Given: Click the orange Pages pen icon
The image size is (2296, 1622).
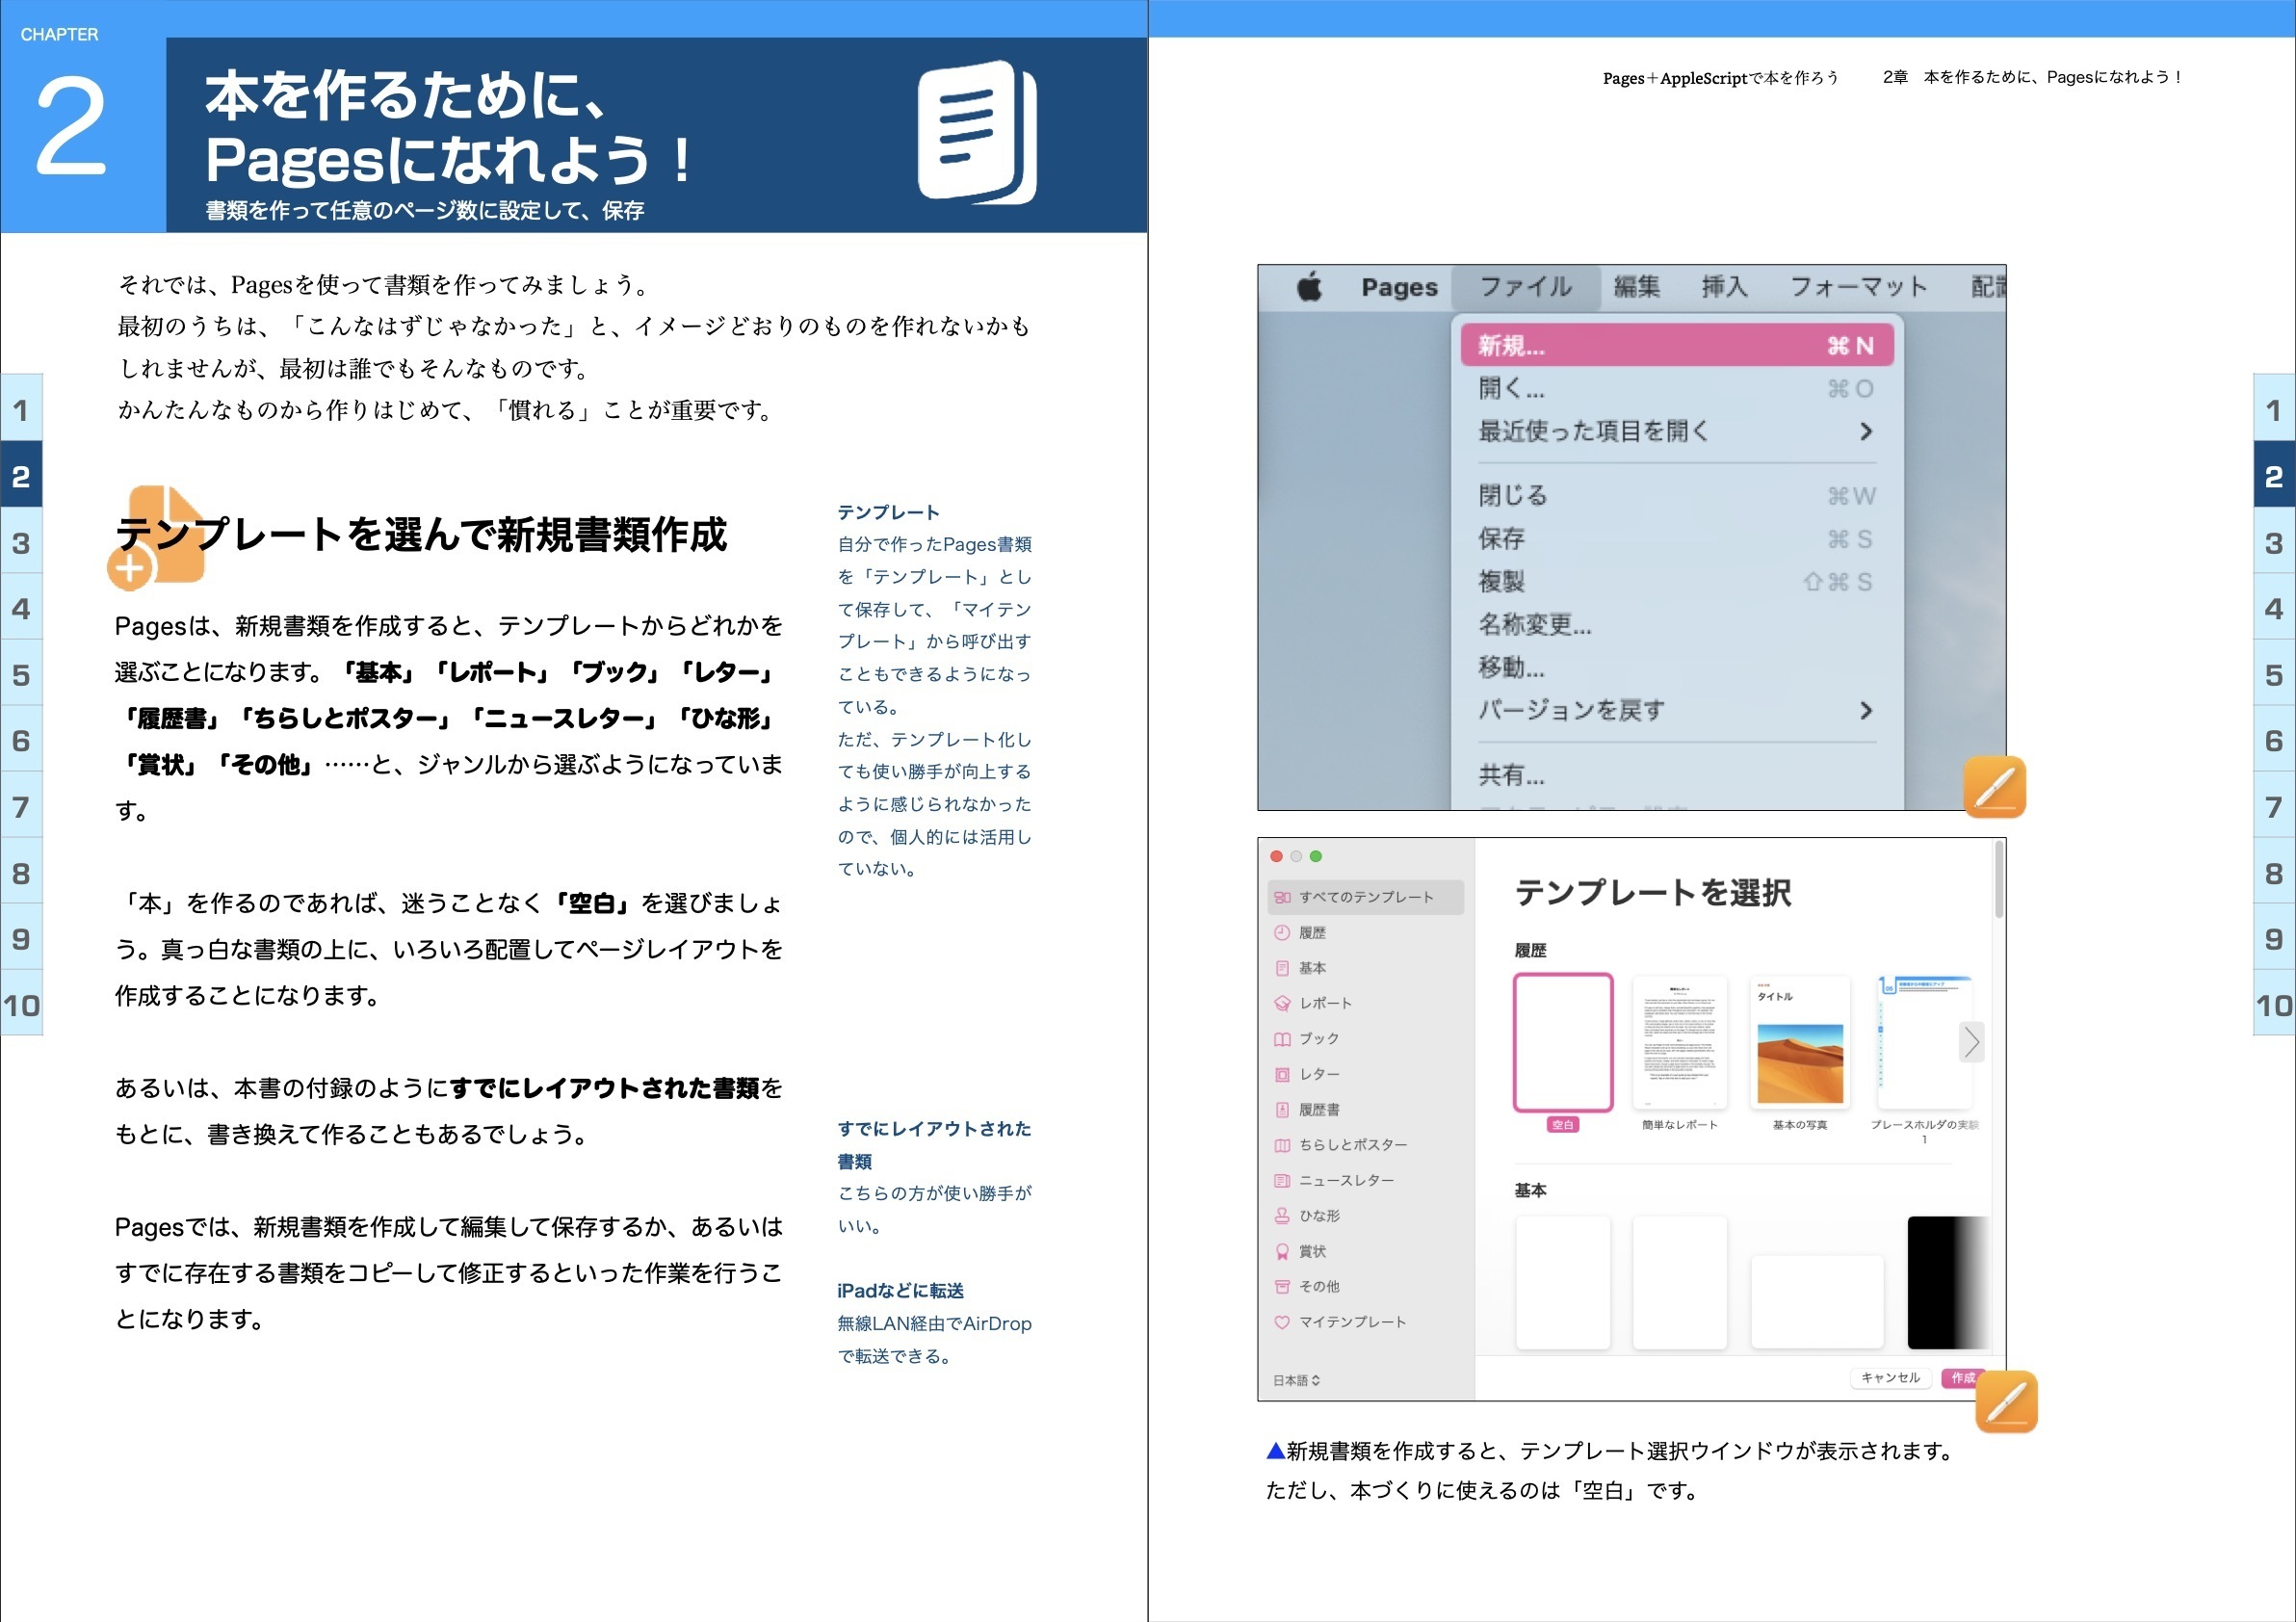Looking at the screenshot, I should pos(1994,787).
